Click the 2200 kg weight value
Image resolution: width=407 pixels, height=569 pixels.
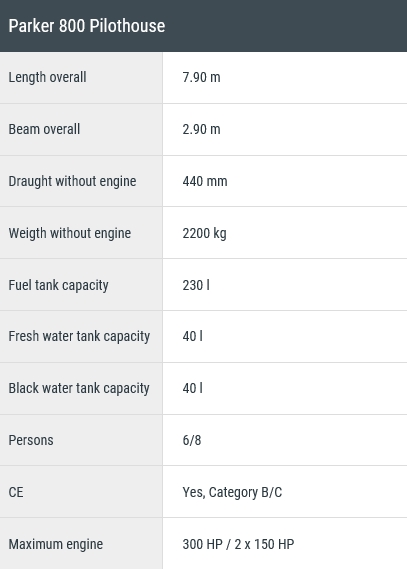click(x=204, y=233)
